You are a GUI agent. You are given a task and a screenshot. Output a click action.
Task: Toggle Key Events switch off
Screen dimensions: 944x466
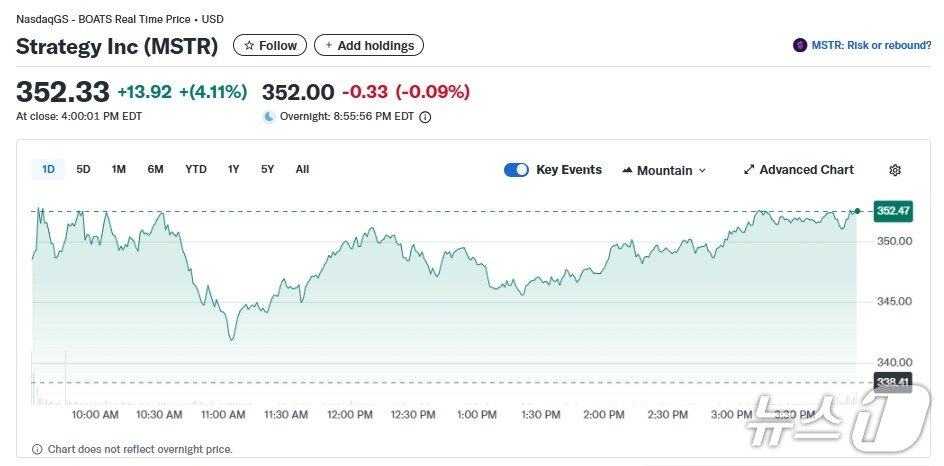click(516, 170)
